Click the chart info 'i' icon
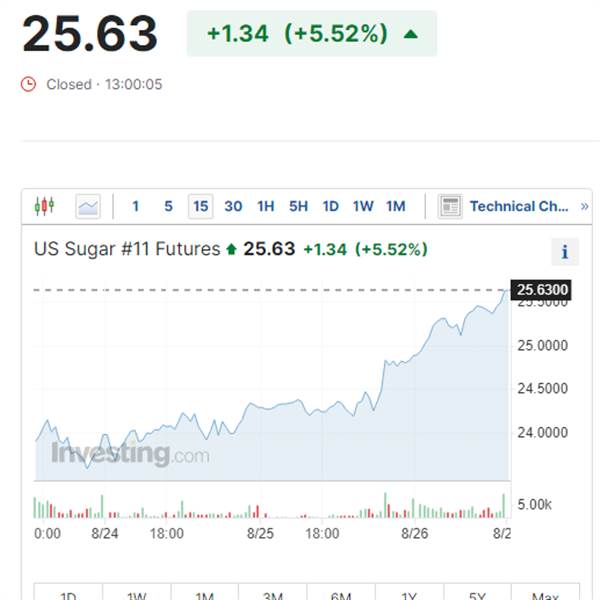The image size is (600, 600). point(565,252)
